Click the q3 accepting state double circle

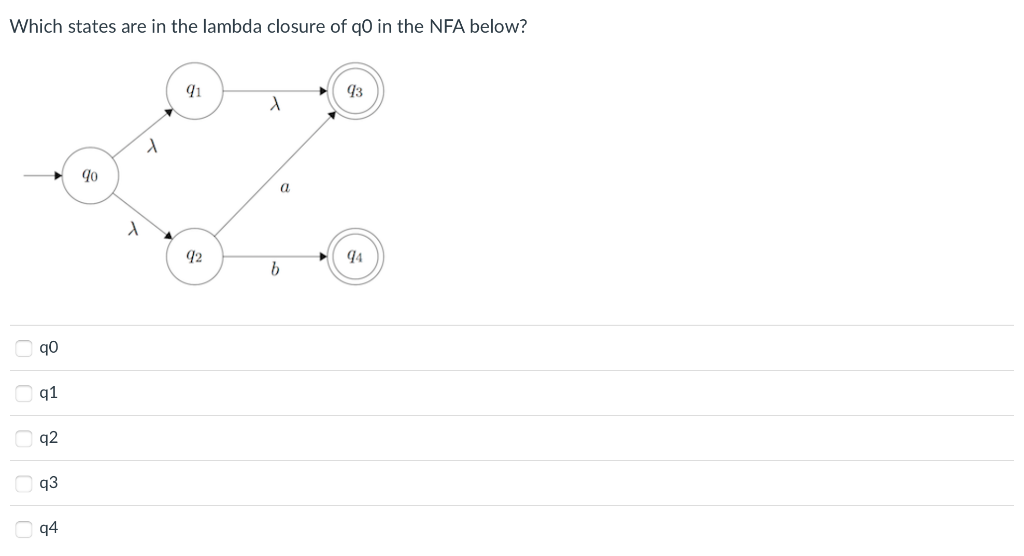pos(355,91)
